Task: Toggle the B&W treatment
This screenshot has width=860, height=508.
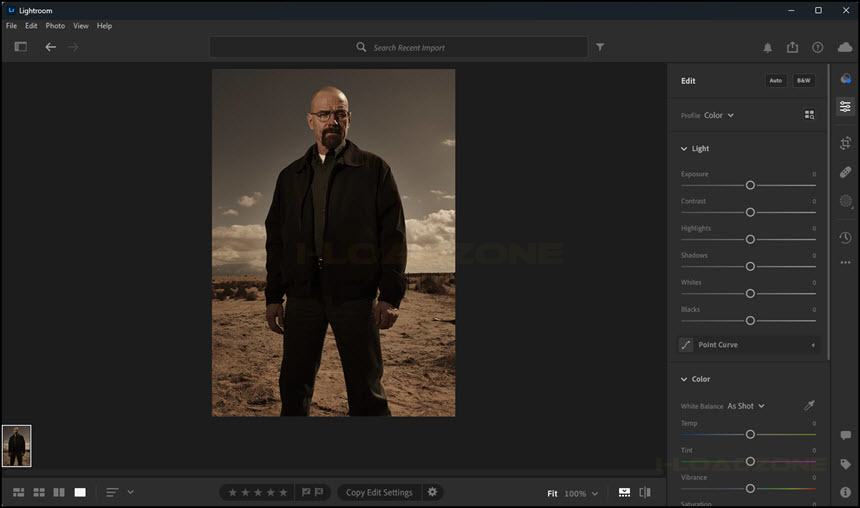Action: point(804,81)
